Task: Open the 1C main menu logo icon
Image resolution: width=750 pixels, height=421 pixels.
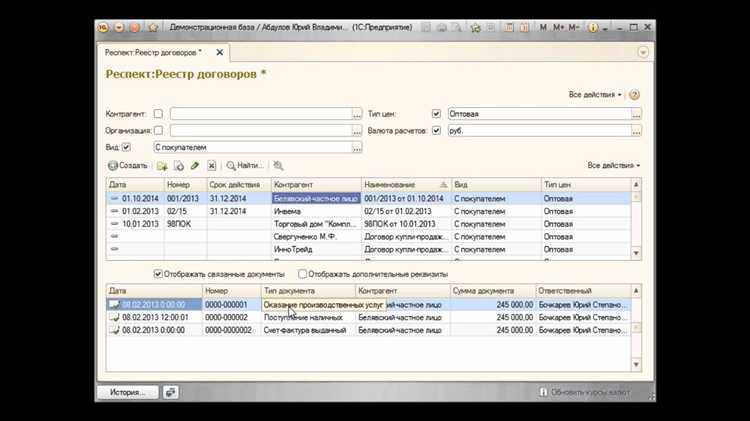Action: tap(103, 28)
